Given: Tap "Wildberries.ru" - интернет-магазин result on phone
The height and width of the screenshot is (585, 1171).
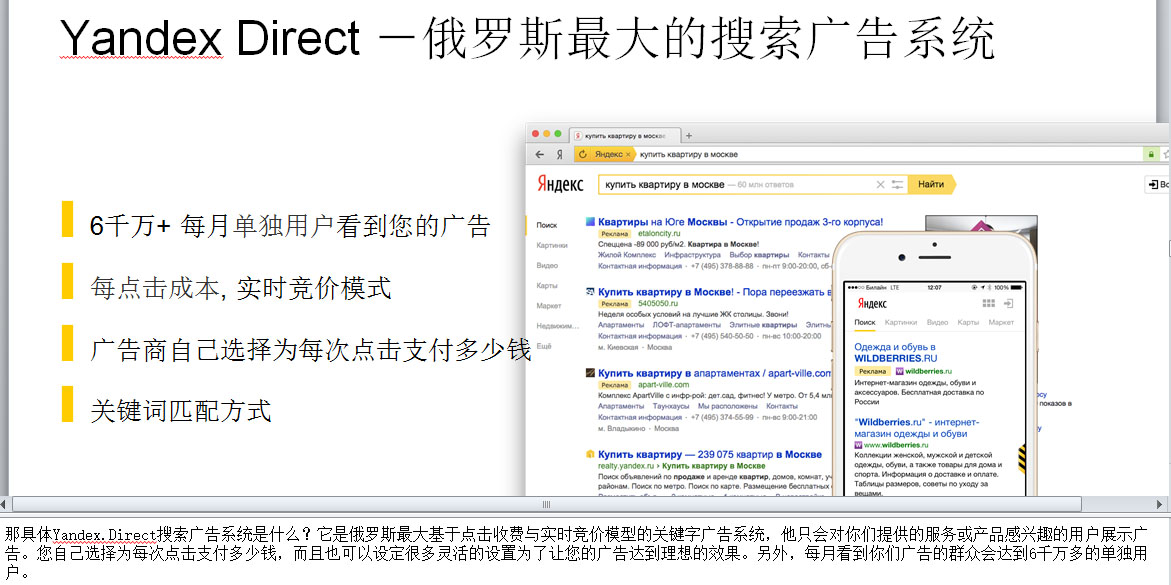Looking at the screenshot, I should [916, 427].
